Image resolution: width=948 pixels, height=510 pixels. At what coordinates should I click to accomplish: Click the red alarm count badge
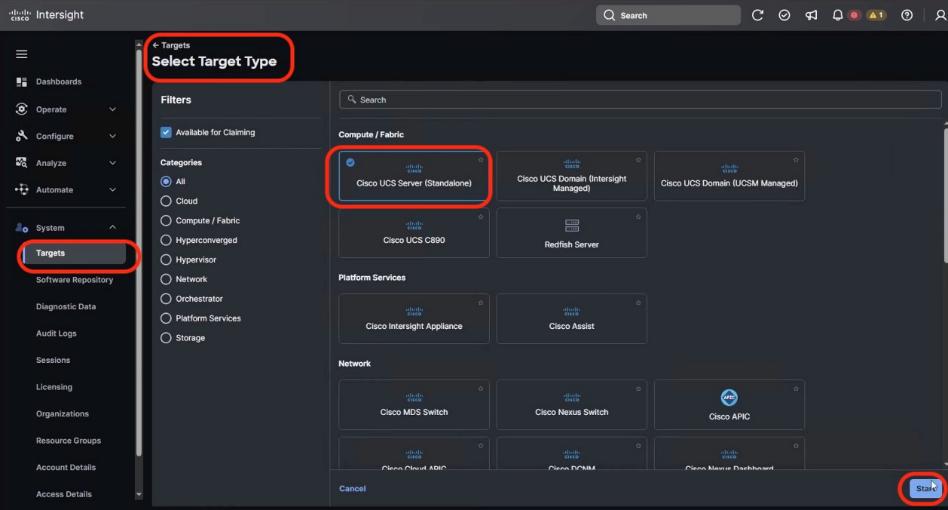[x=854, y=15]
